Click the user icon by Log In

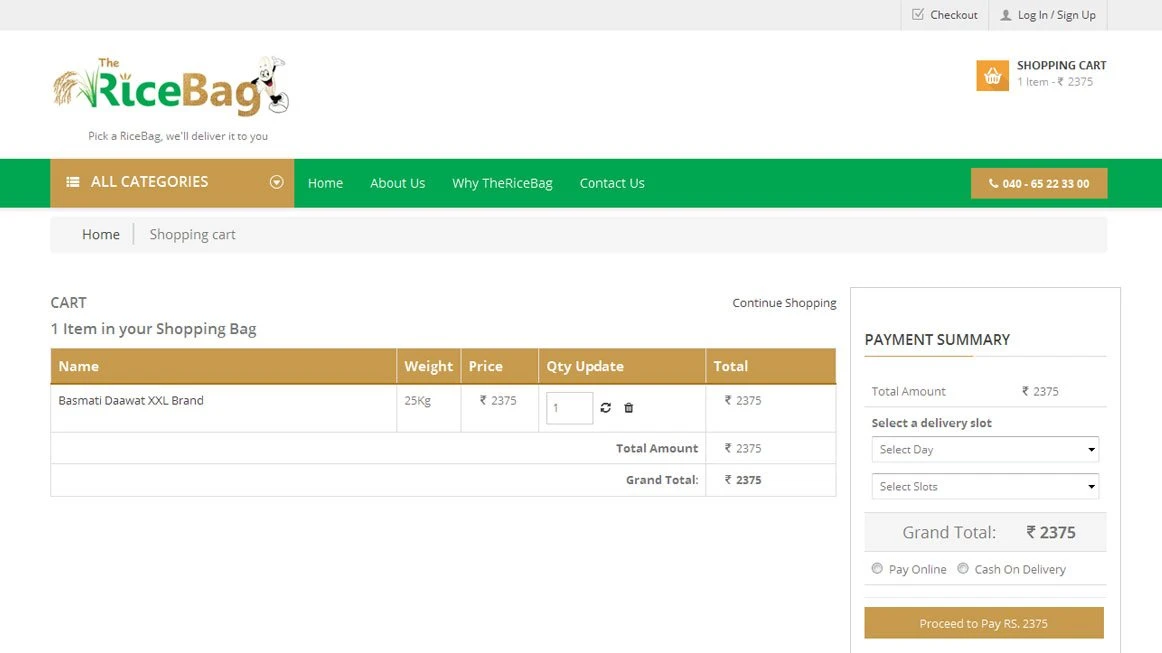1006,15
